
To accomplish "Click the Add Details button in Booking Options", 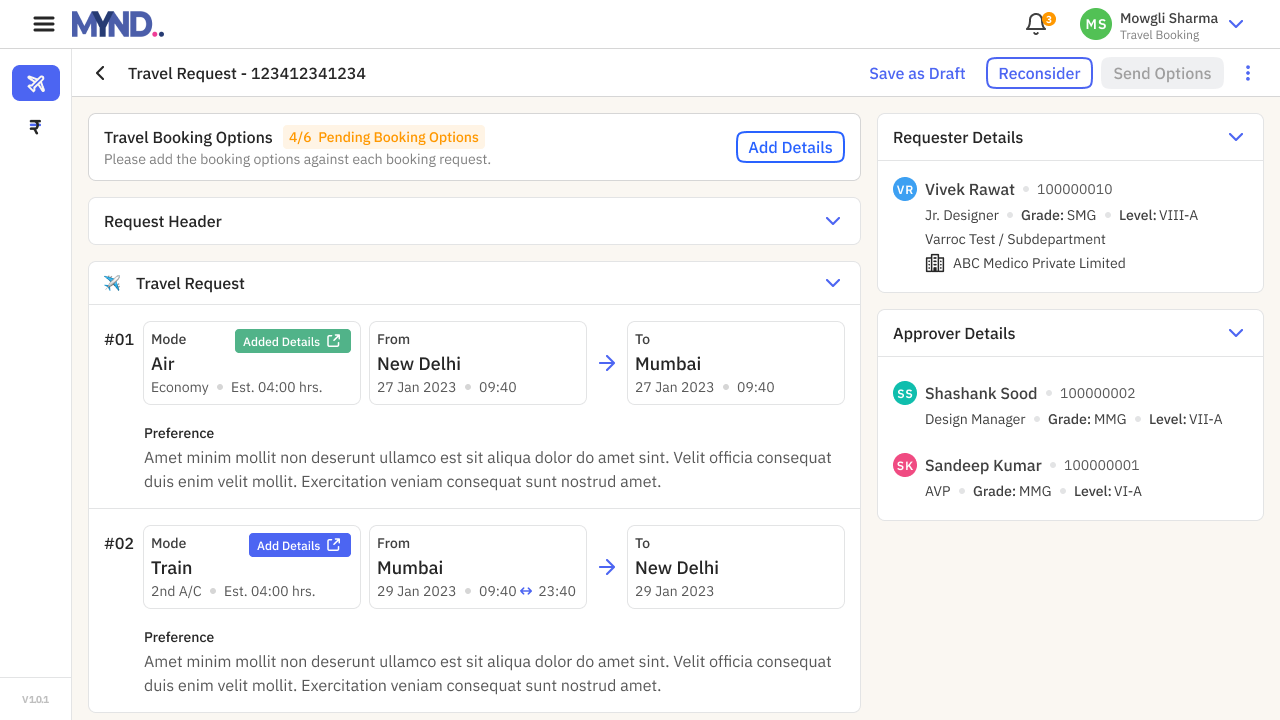I will pos(790,147).
